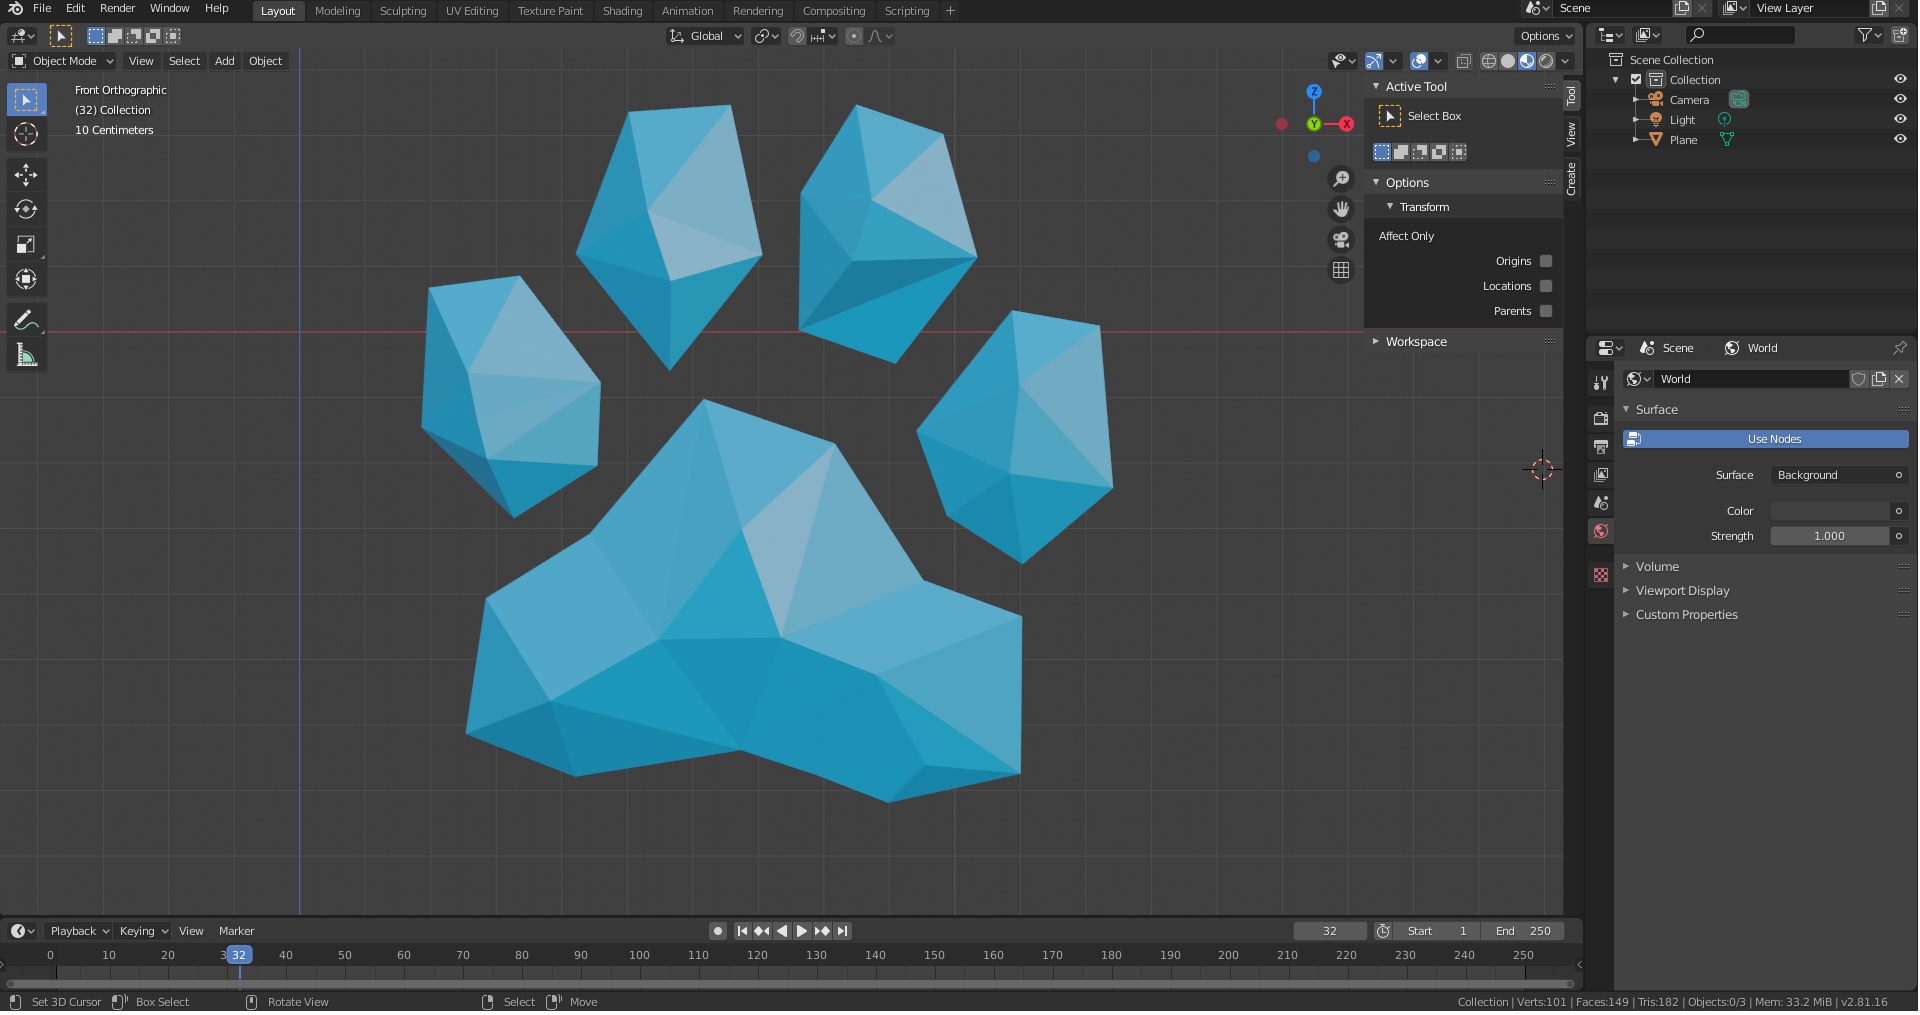Enable the Origins checkbox under Affect Only

coord(1546,261)
